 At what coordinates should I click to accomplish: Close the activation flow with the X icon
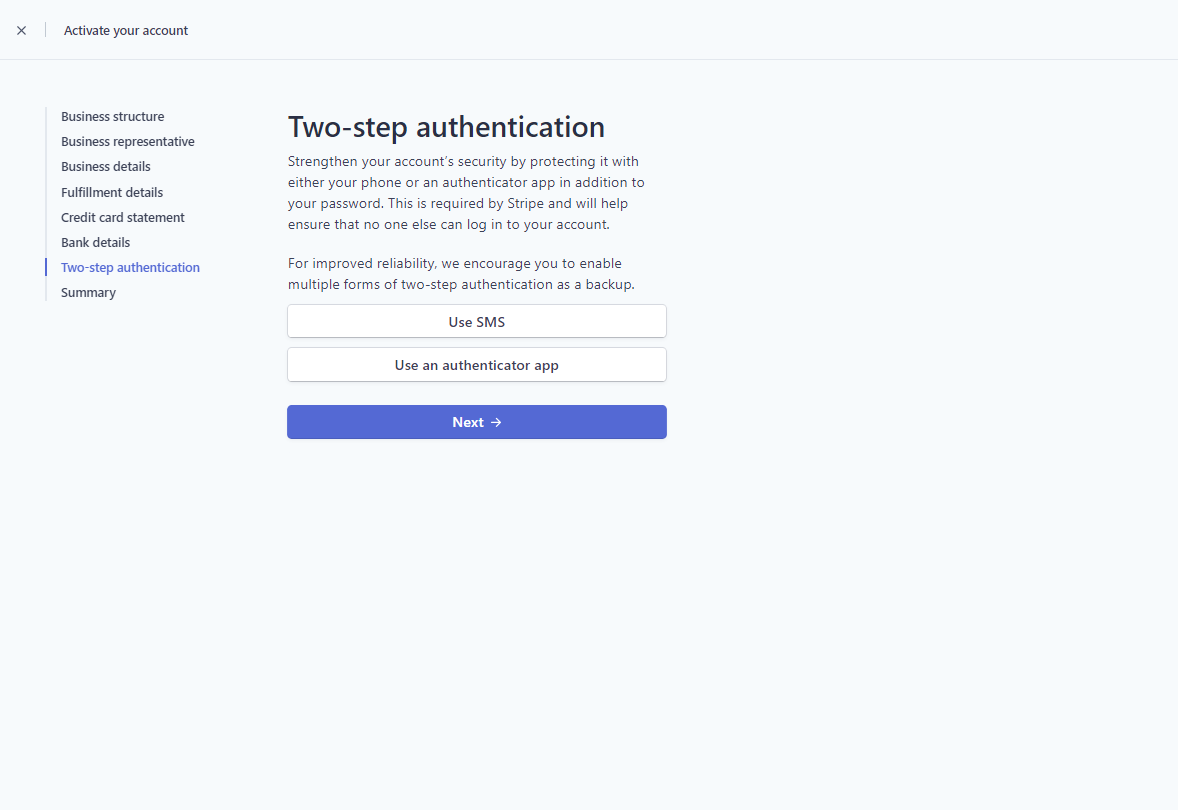click(21, 30)
